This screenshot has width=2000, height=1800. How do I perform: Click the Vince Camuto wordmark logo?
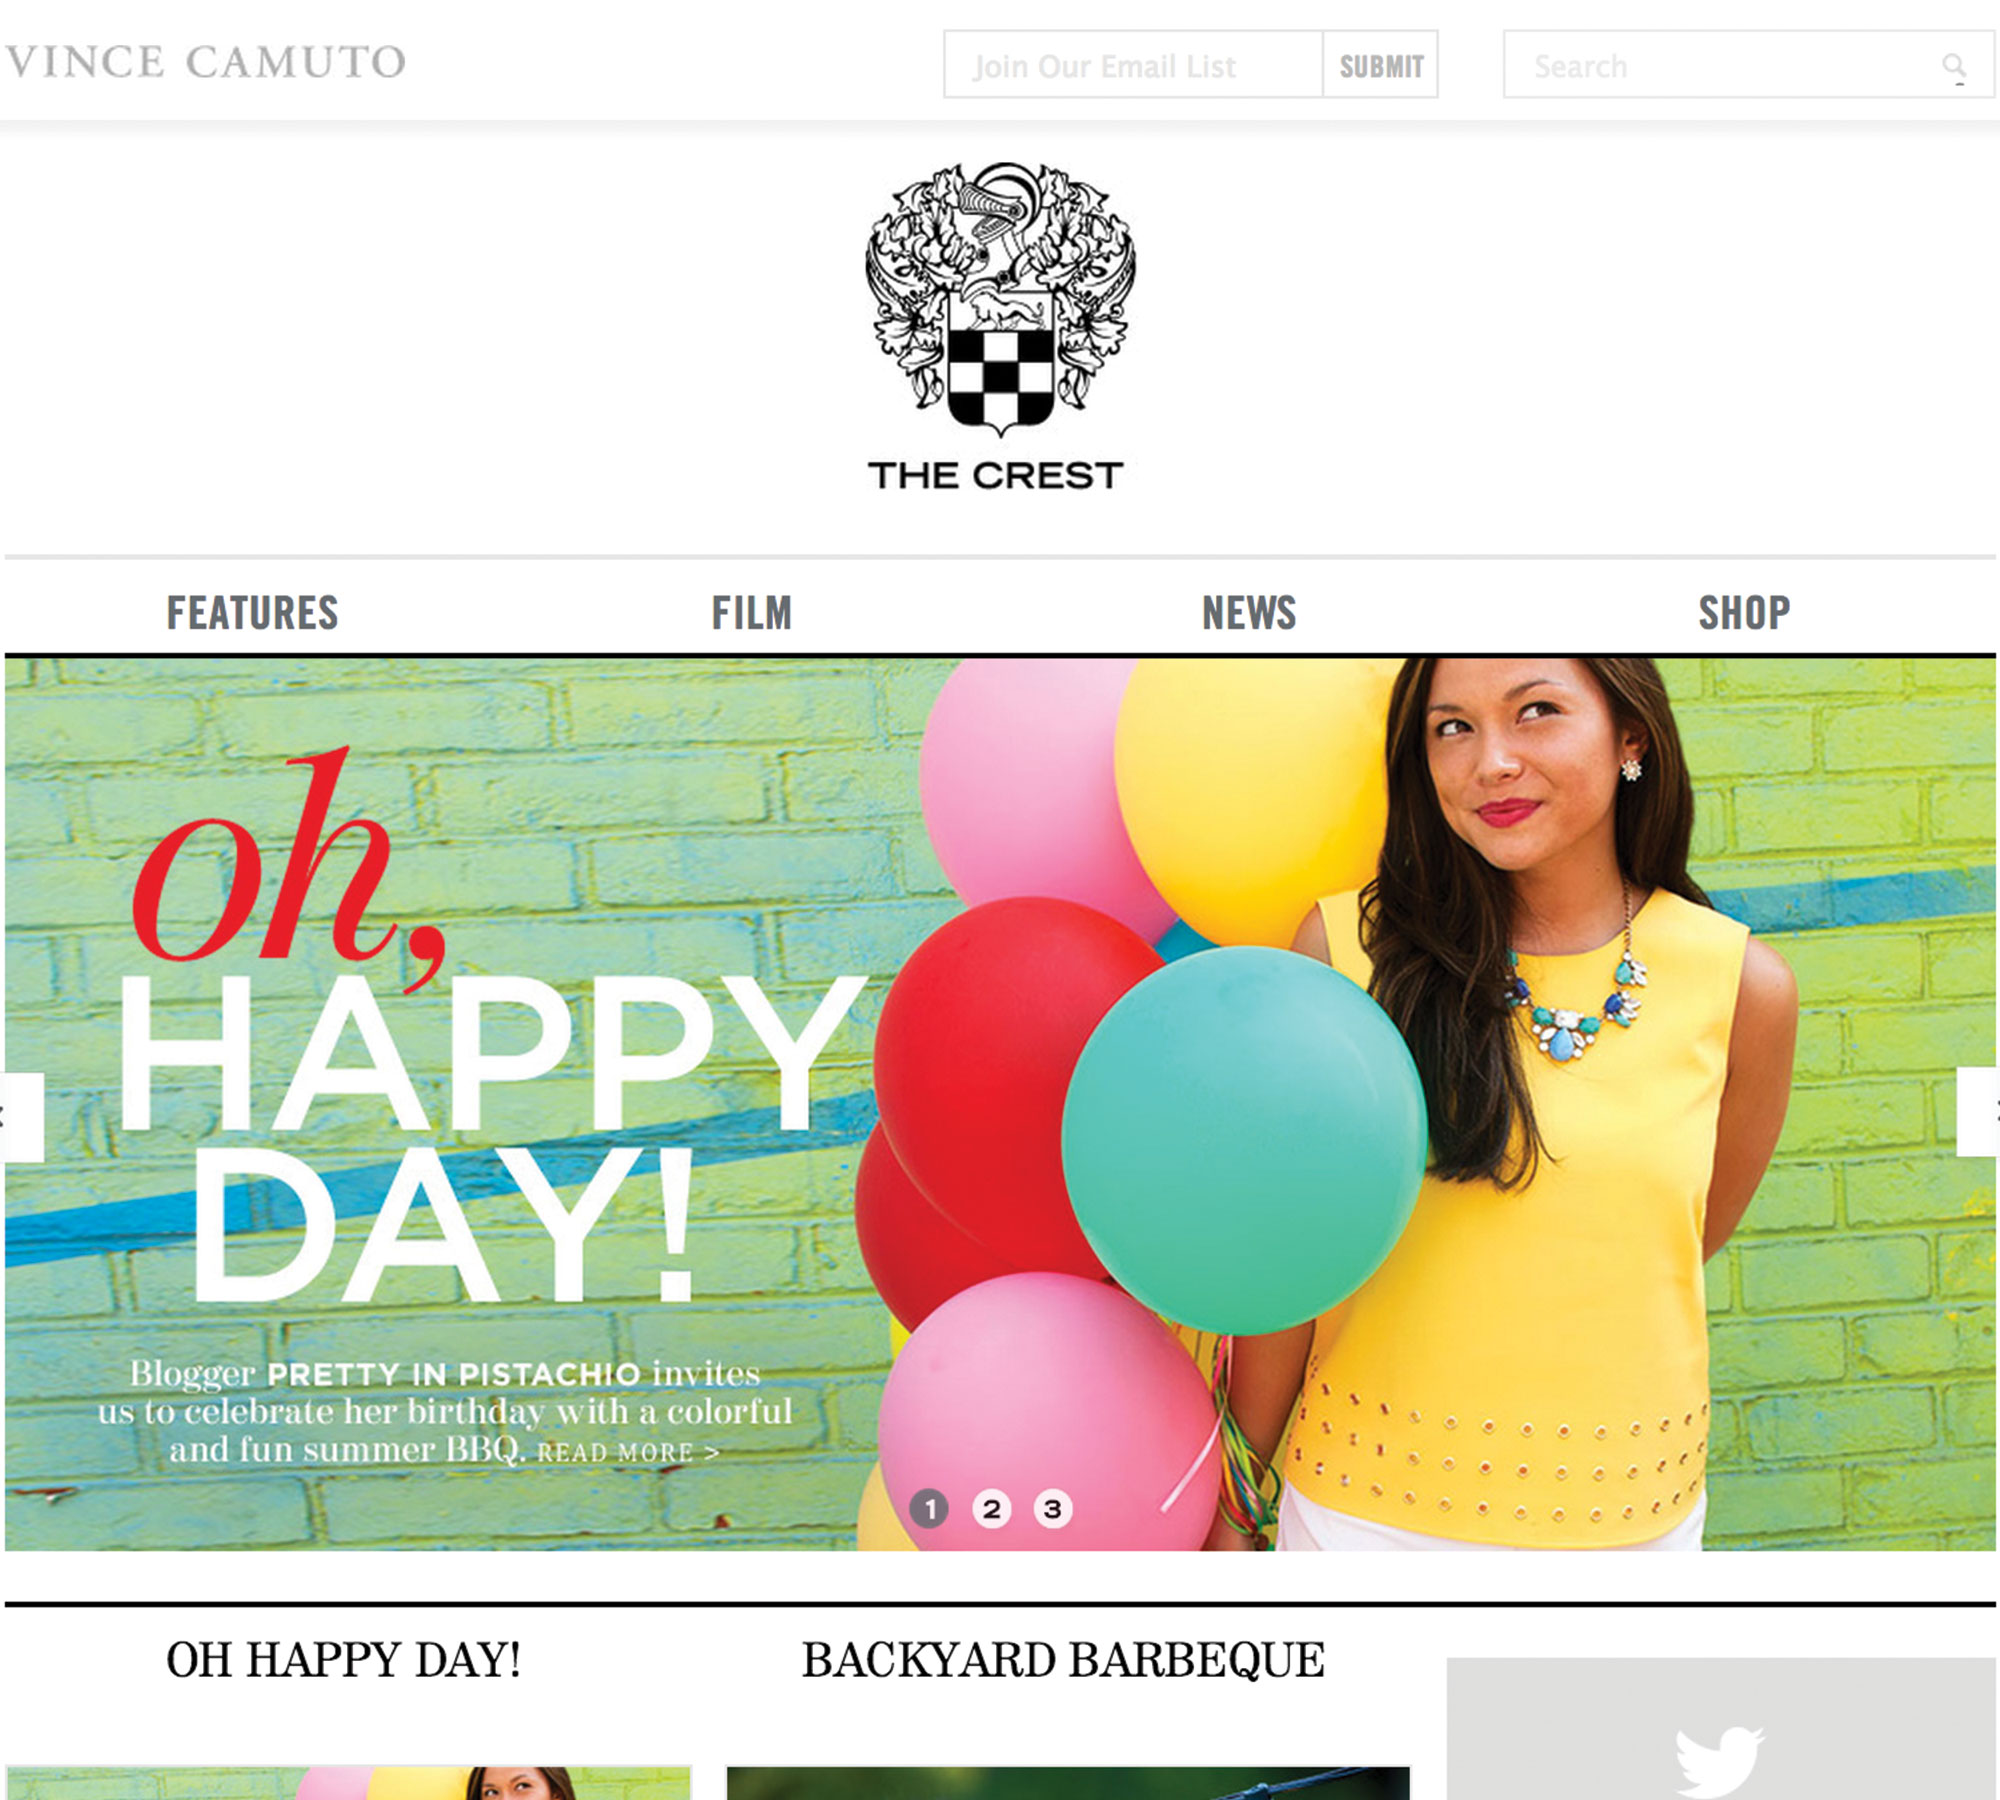tap(205, 62)
